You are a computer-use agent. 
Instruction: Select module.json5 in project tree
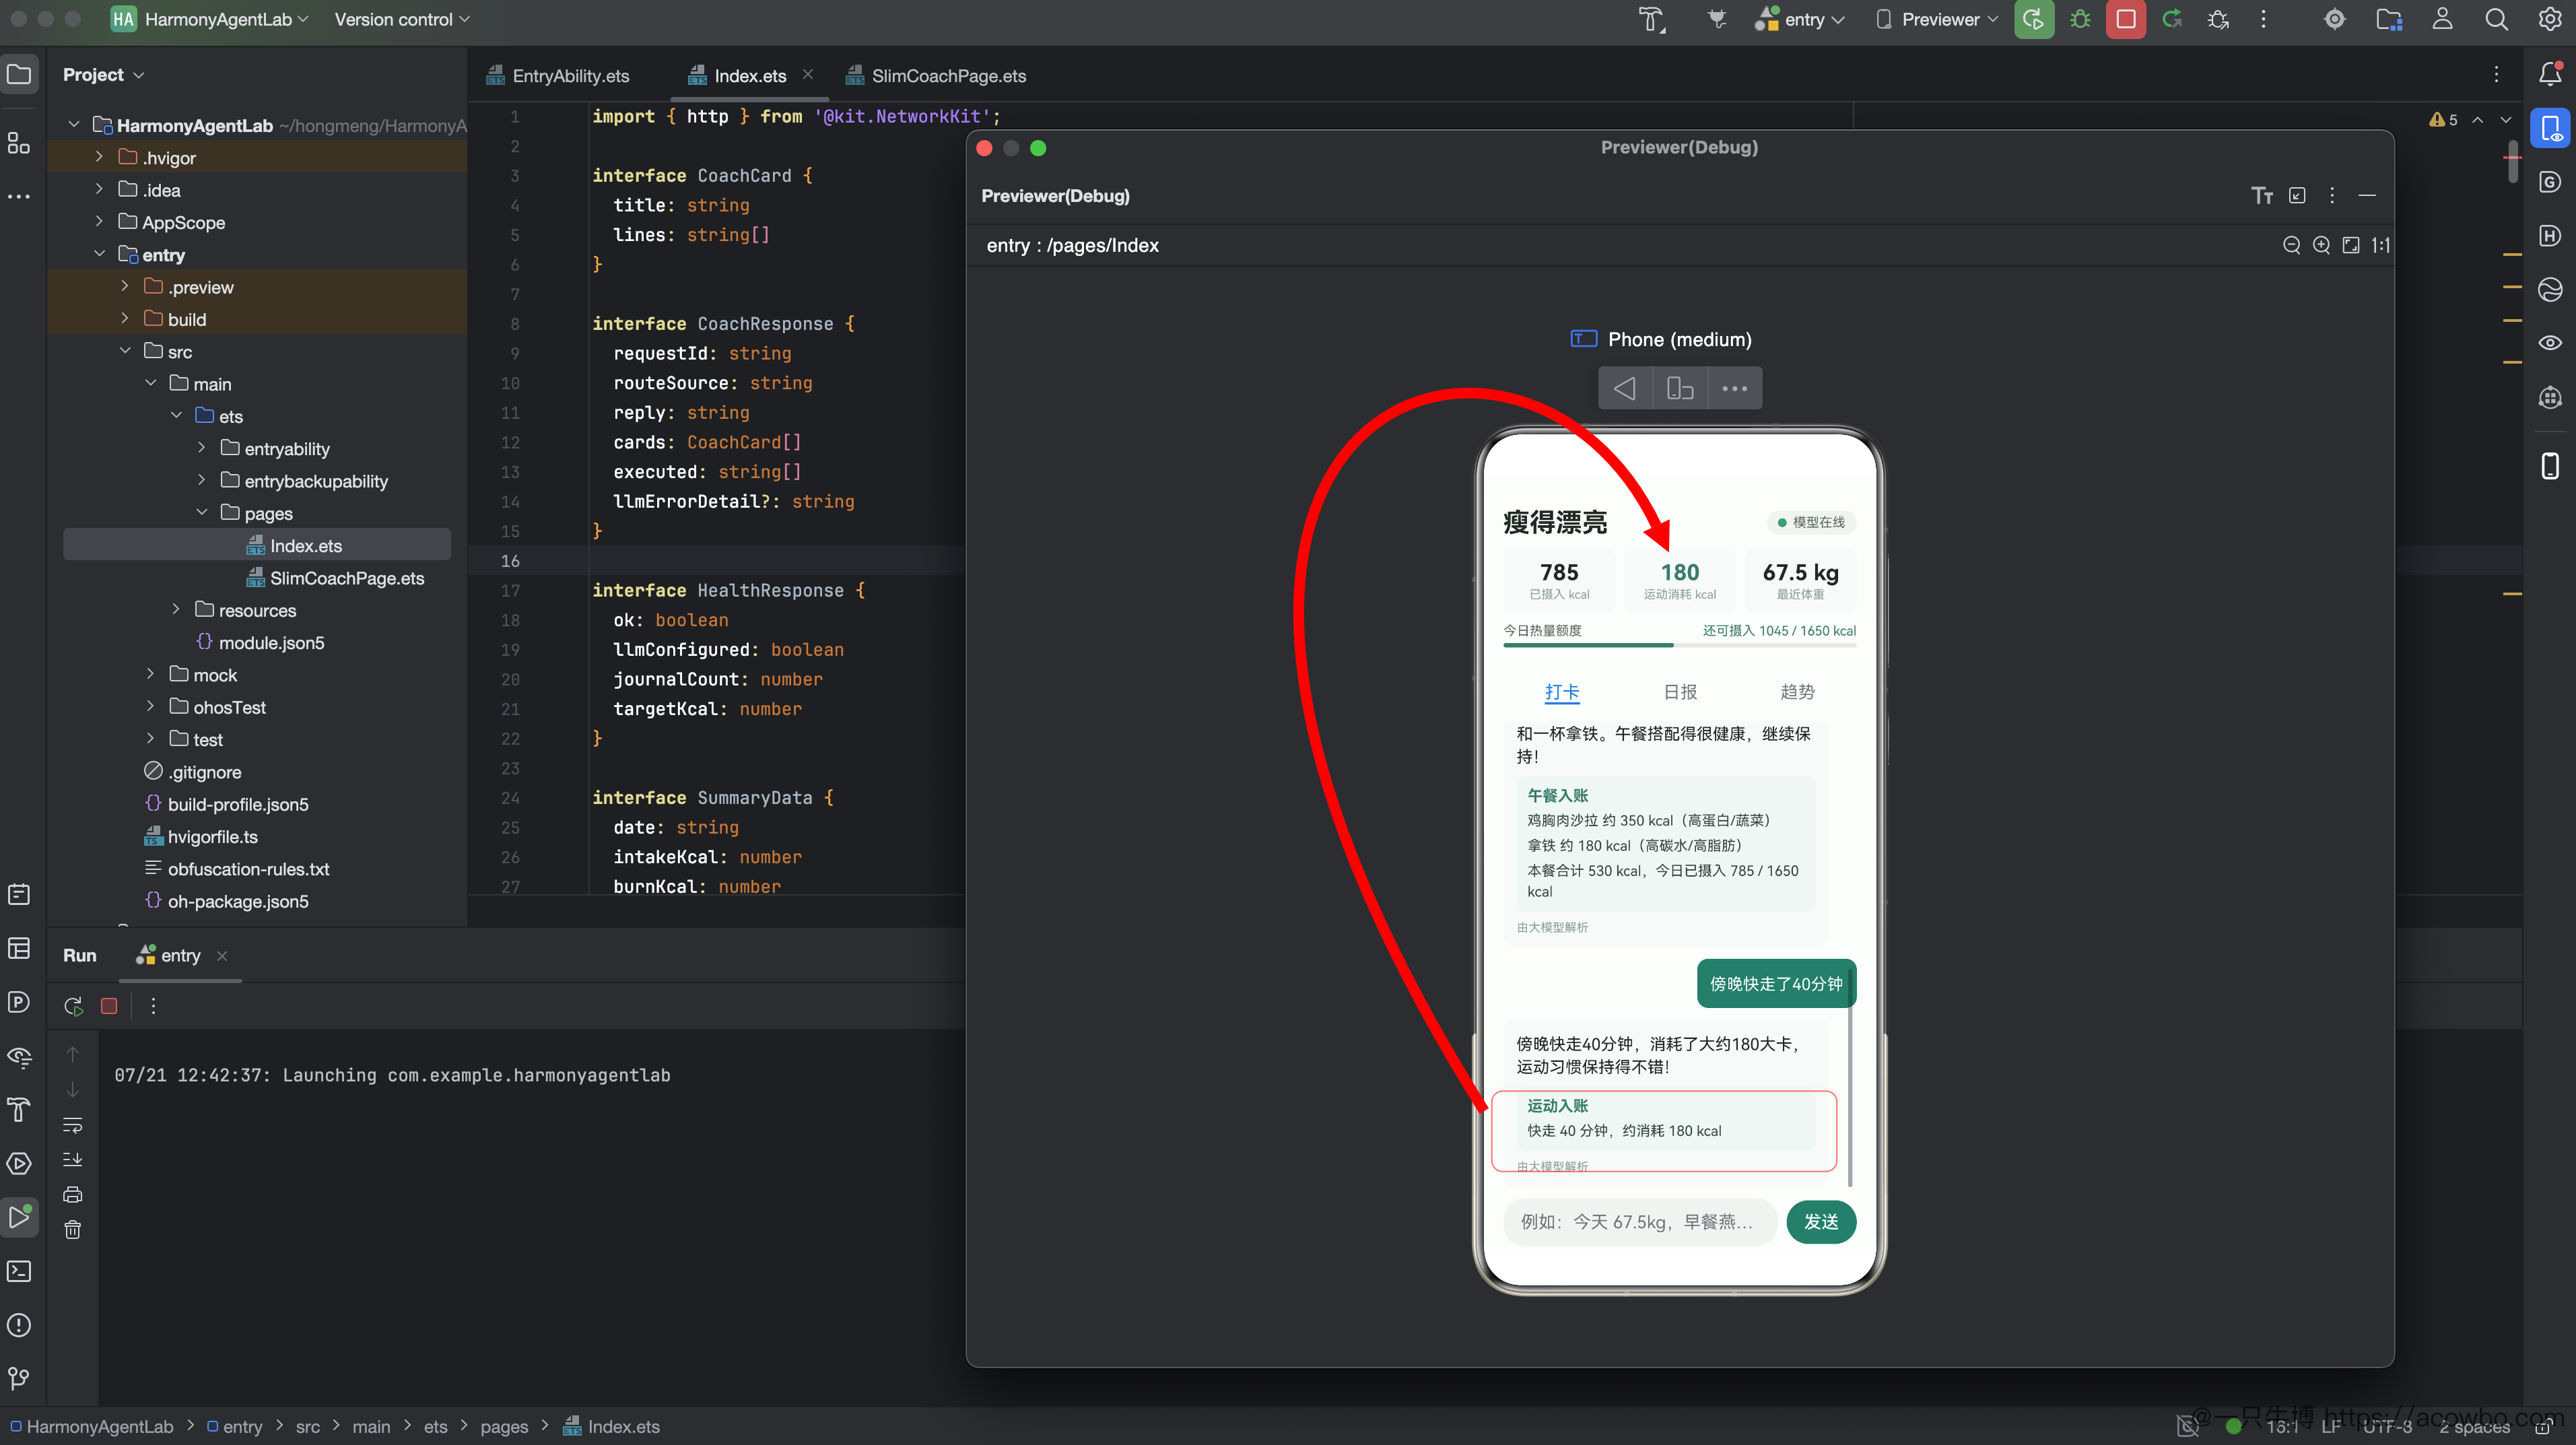[x=260, y=643]
